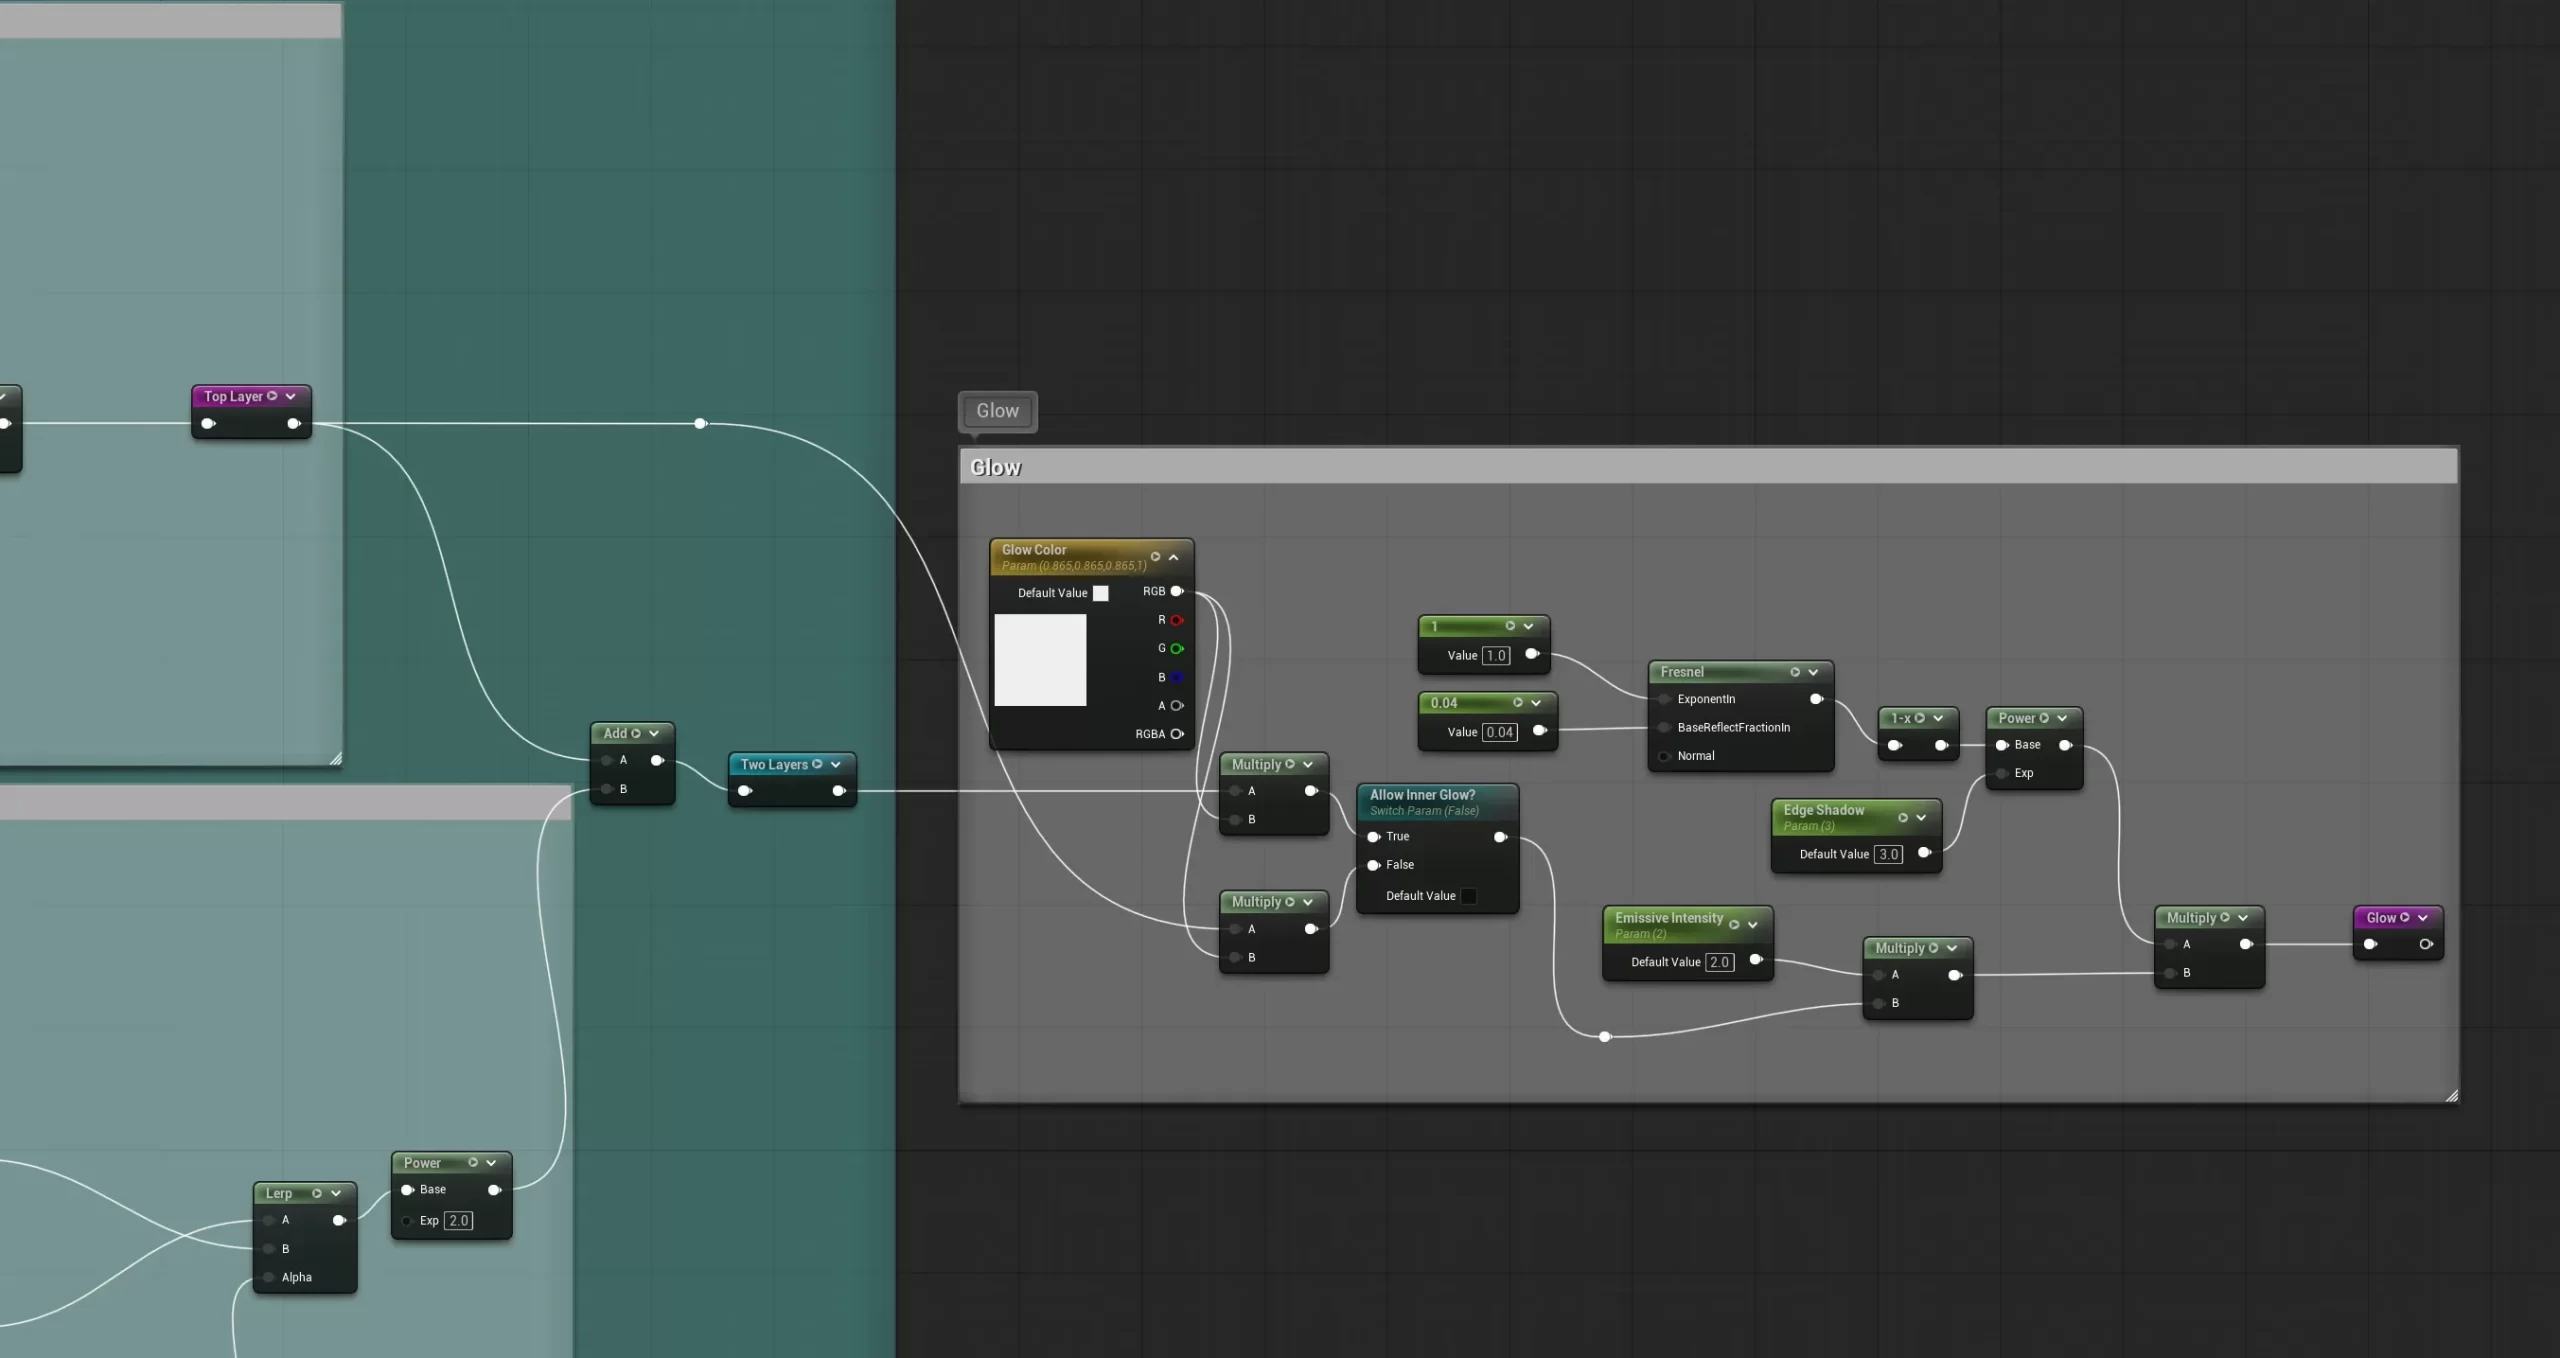The height and width of the screenshot is (1358, 2560).
Task: Expand the Emissive Intensity node chevron
Action: tap(1752, 925)
